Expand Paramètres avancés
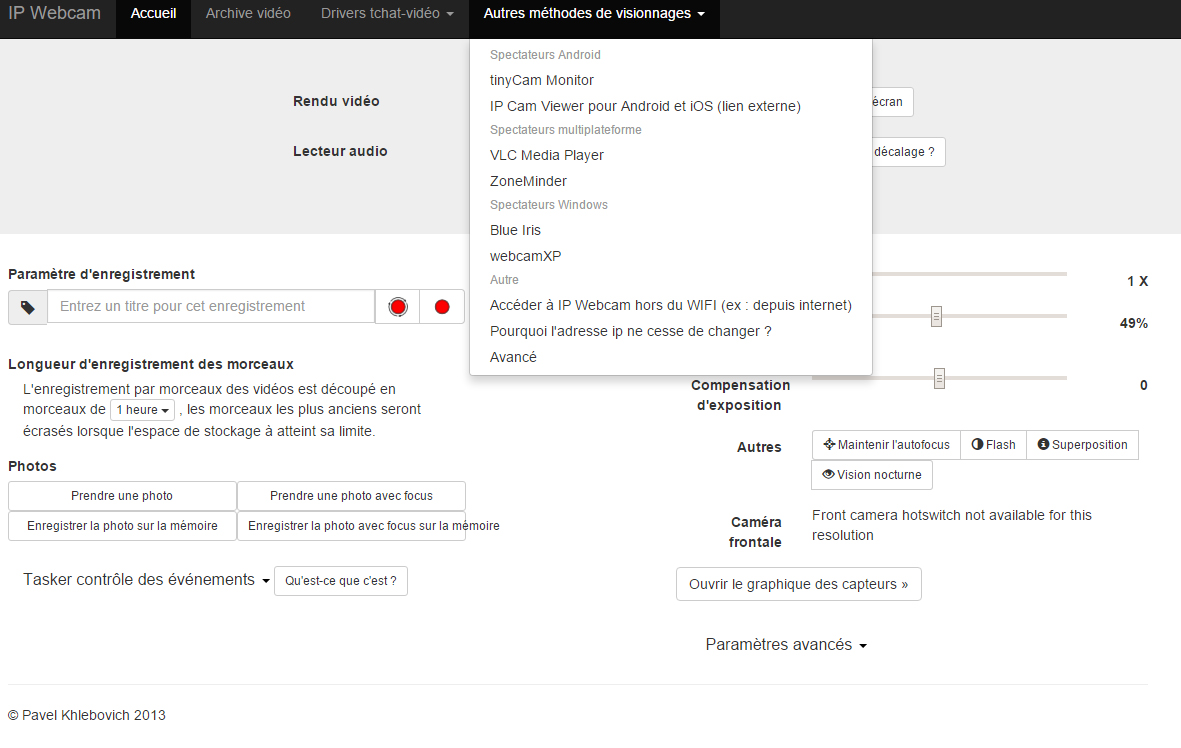Screen dimensions: 1181x748 click(x=786, y=645)
